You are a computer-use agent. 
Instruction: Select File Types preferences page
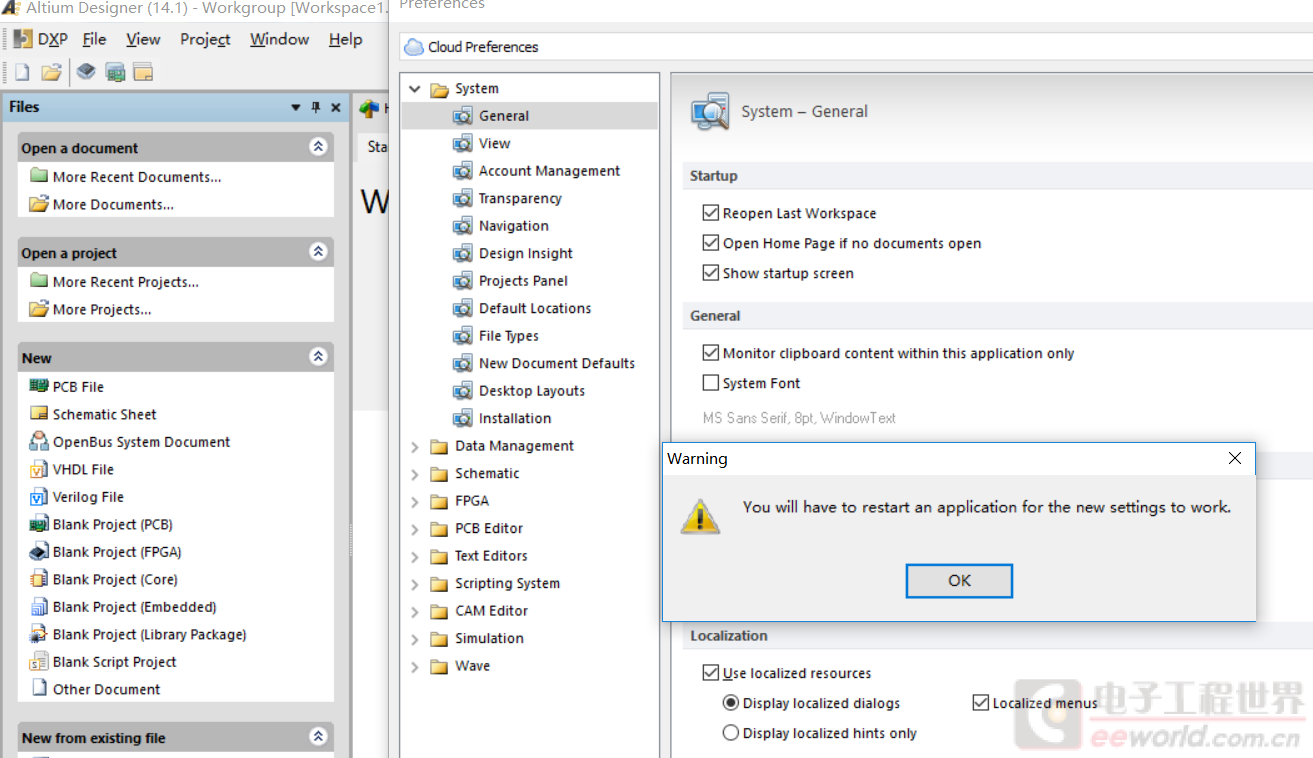(508, 336)
